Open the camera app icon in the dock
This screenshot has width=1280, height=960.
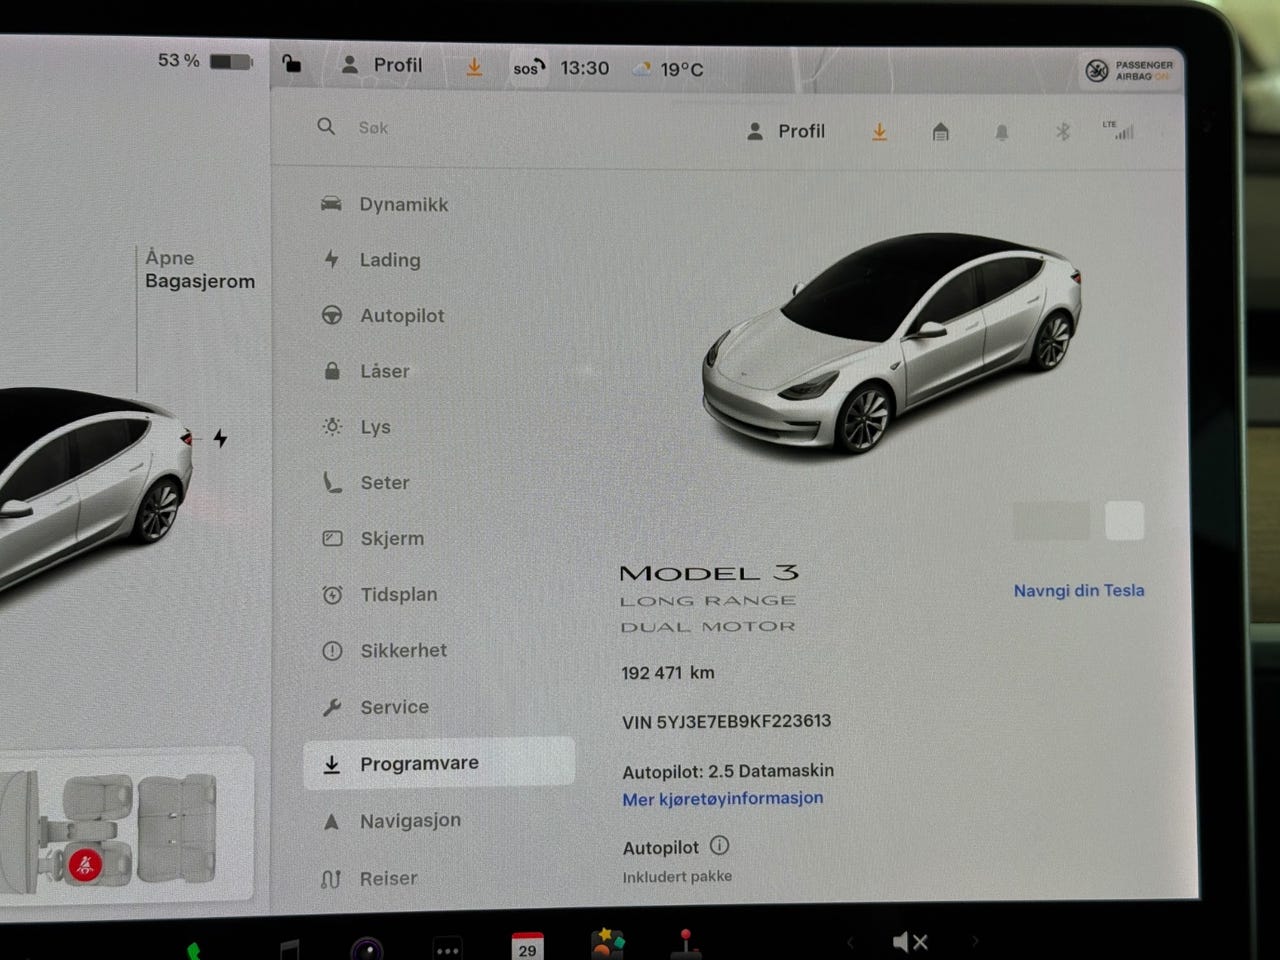pyautogui.click(x=367, y=948)
